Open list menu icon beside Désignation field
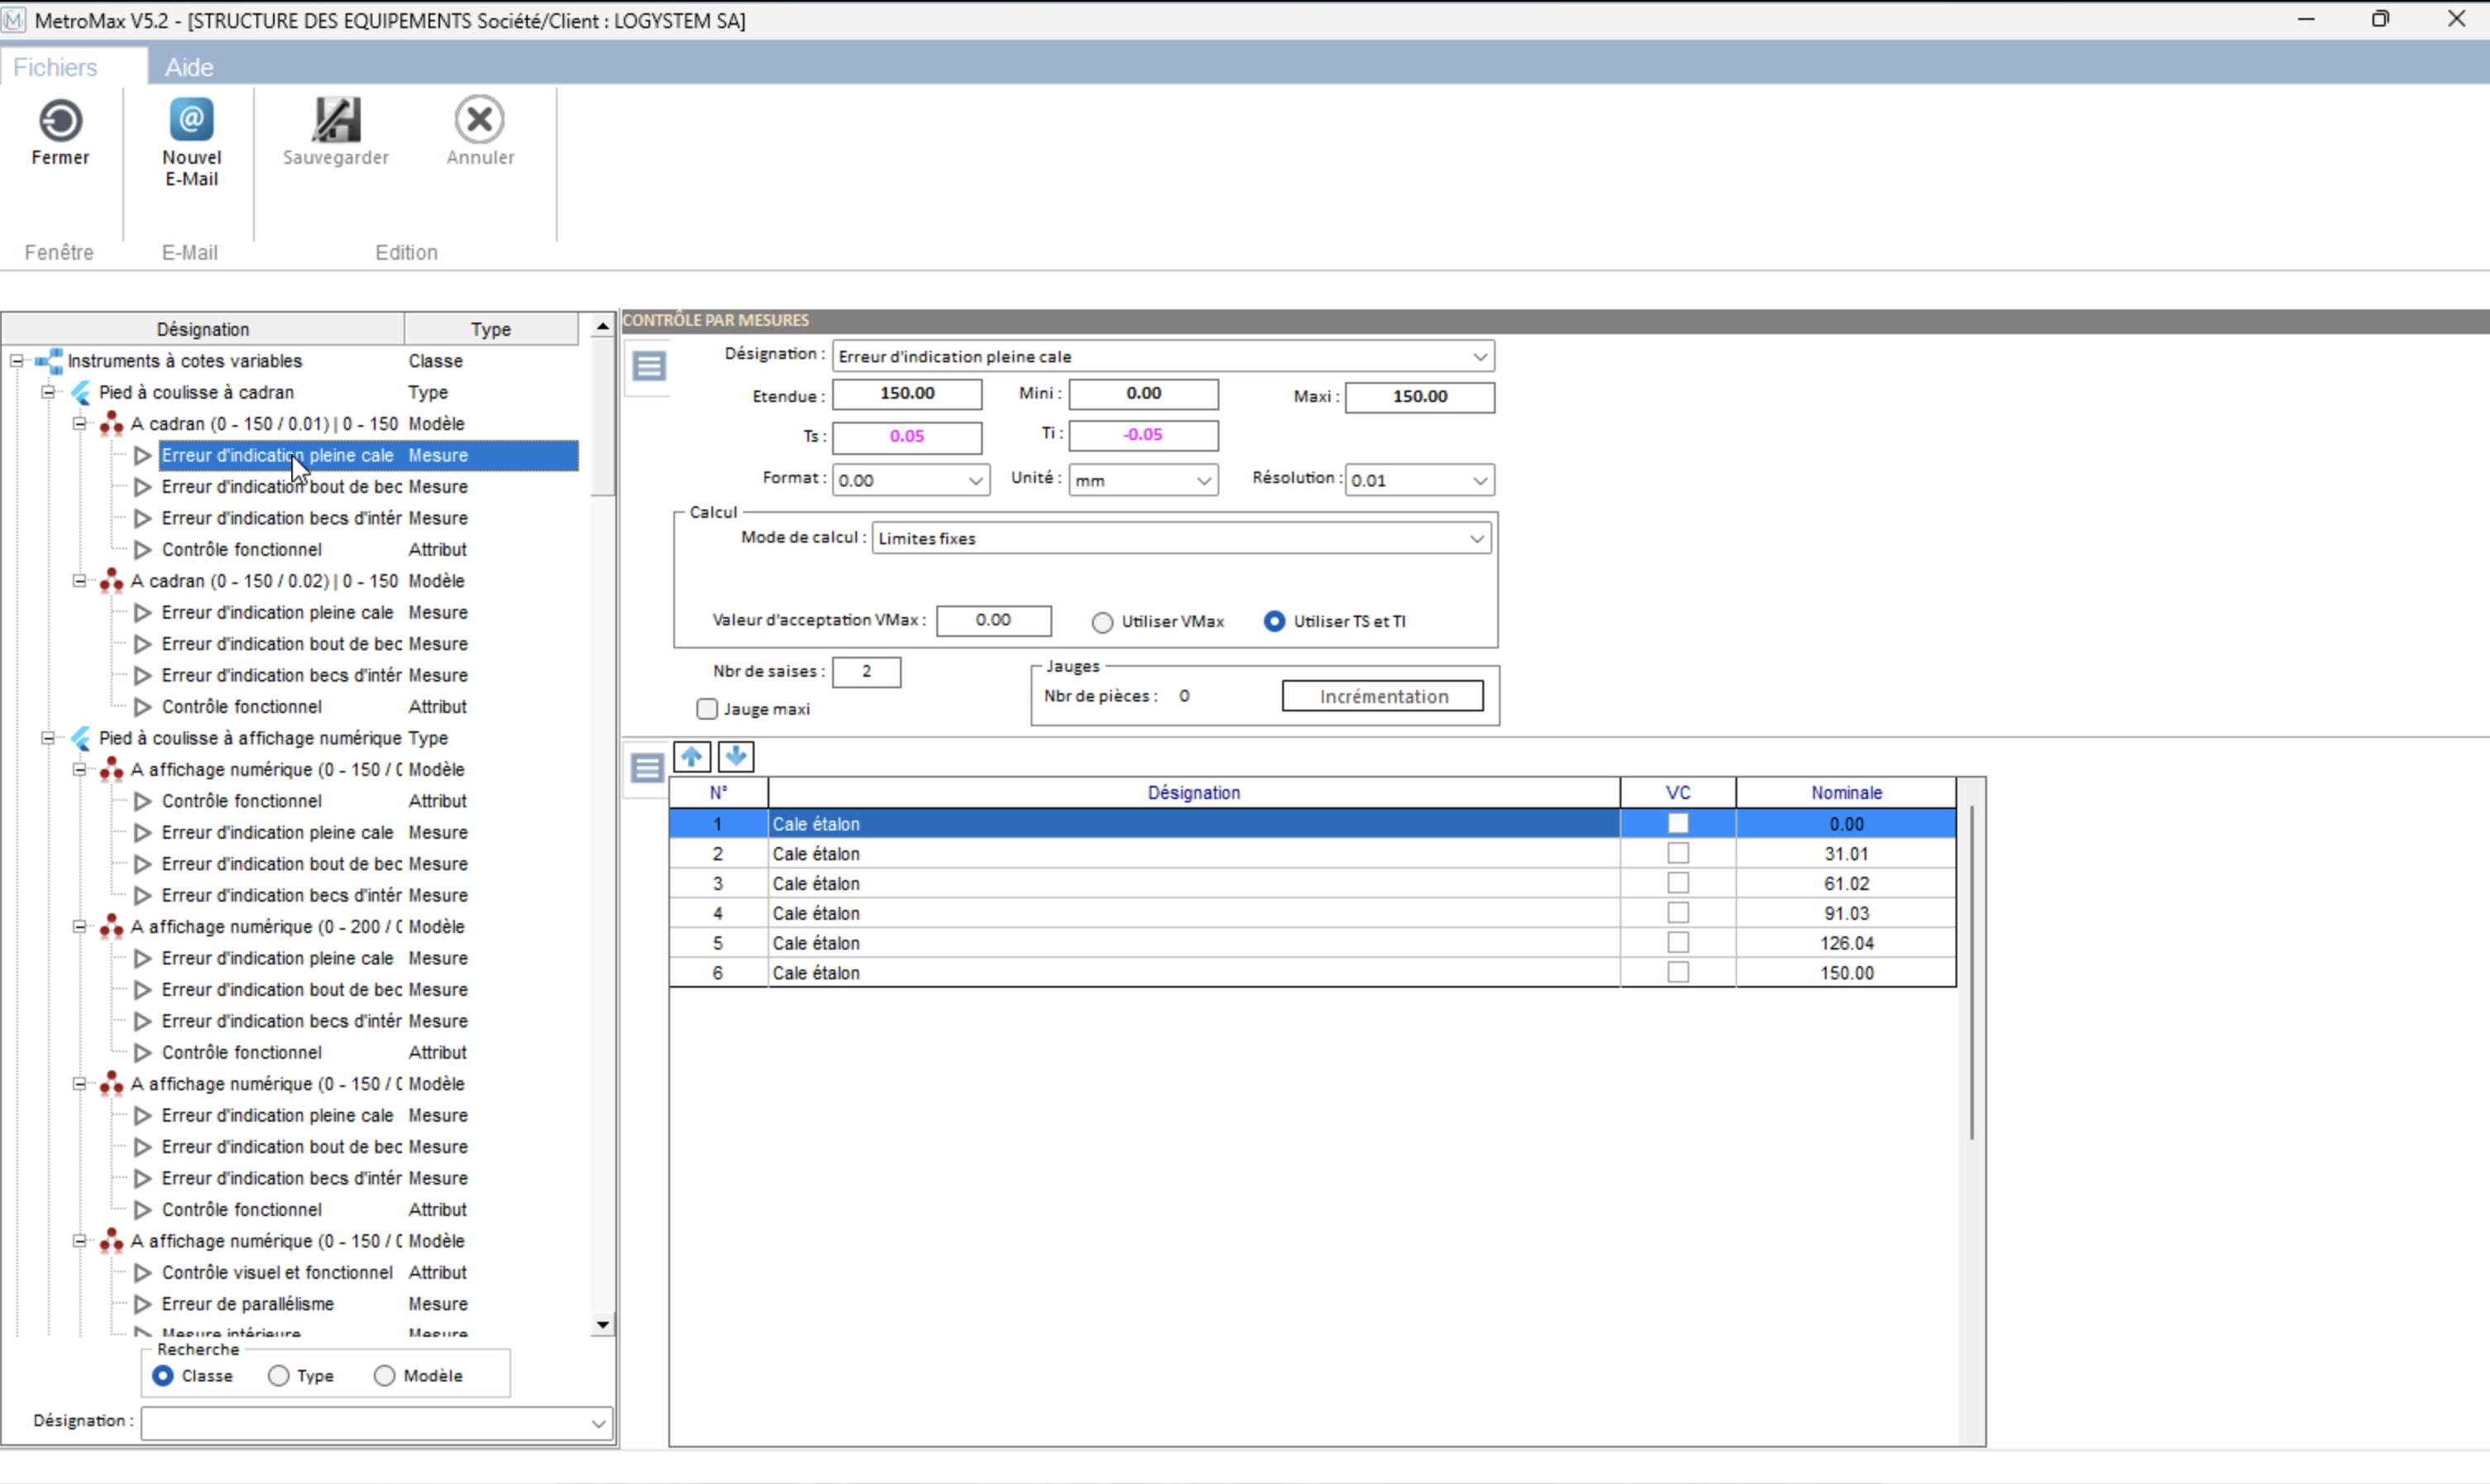 649,367
